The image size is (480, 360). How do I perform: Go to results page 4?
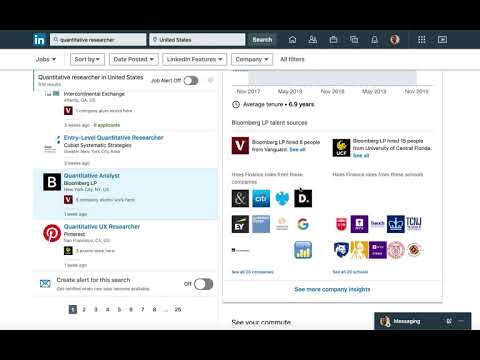click(x=107, y=310)
